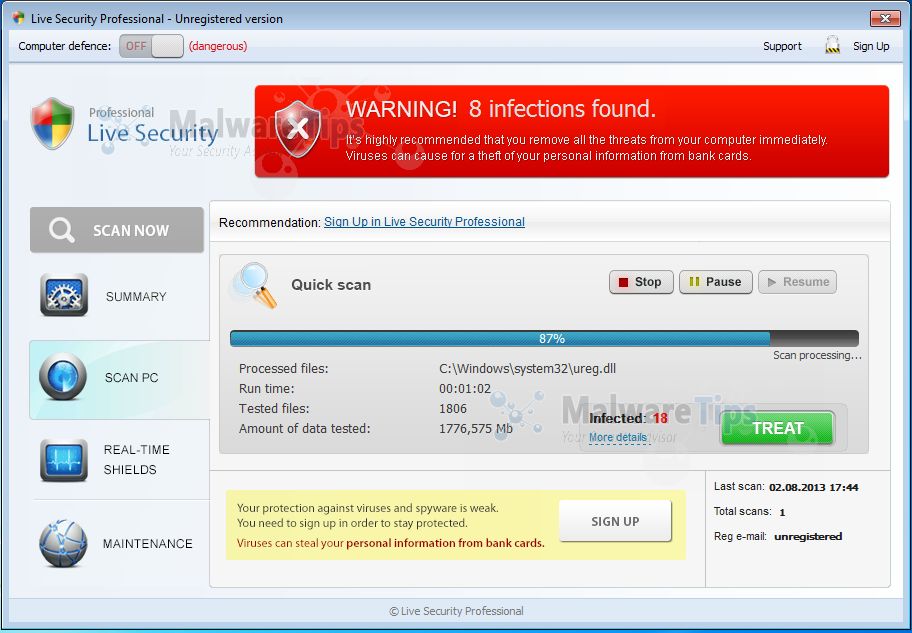Click the tested files count 1806
Viewport: 912px width, 633px height.
click(453, 408)
